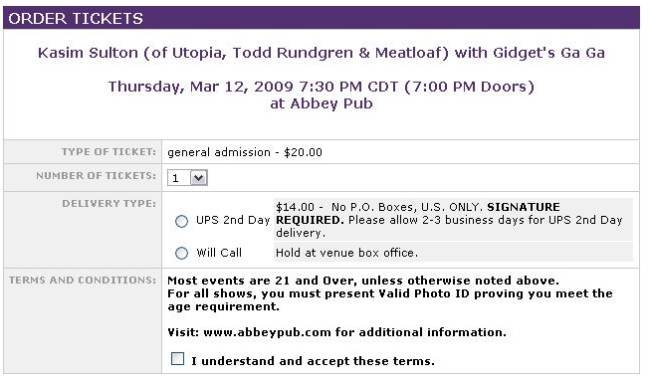
Task: Click the general admission - $20.00 text
Action: (245, 152)
